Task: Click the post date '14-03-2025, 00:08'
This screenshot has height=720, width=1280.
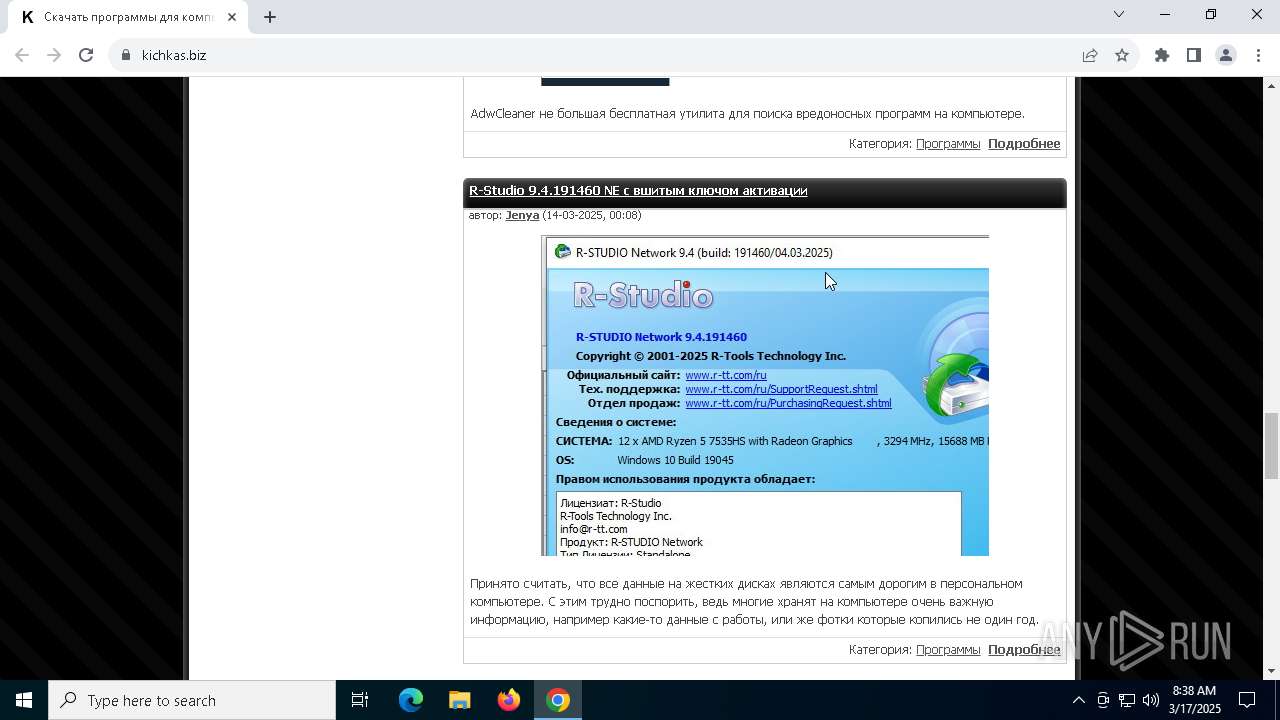Action: pos(592,215)
